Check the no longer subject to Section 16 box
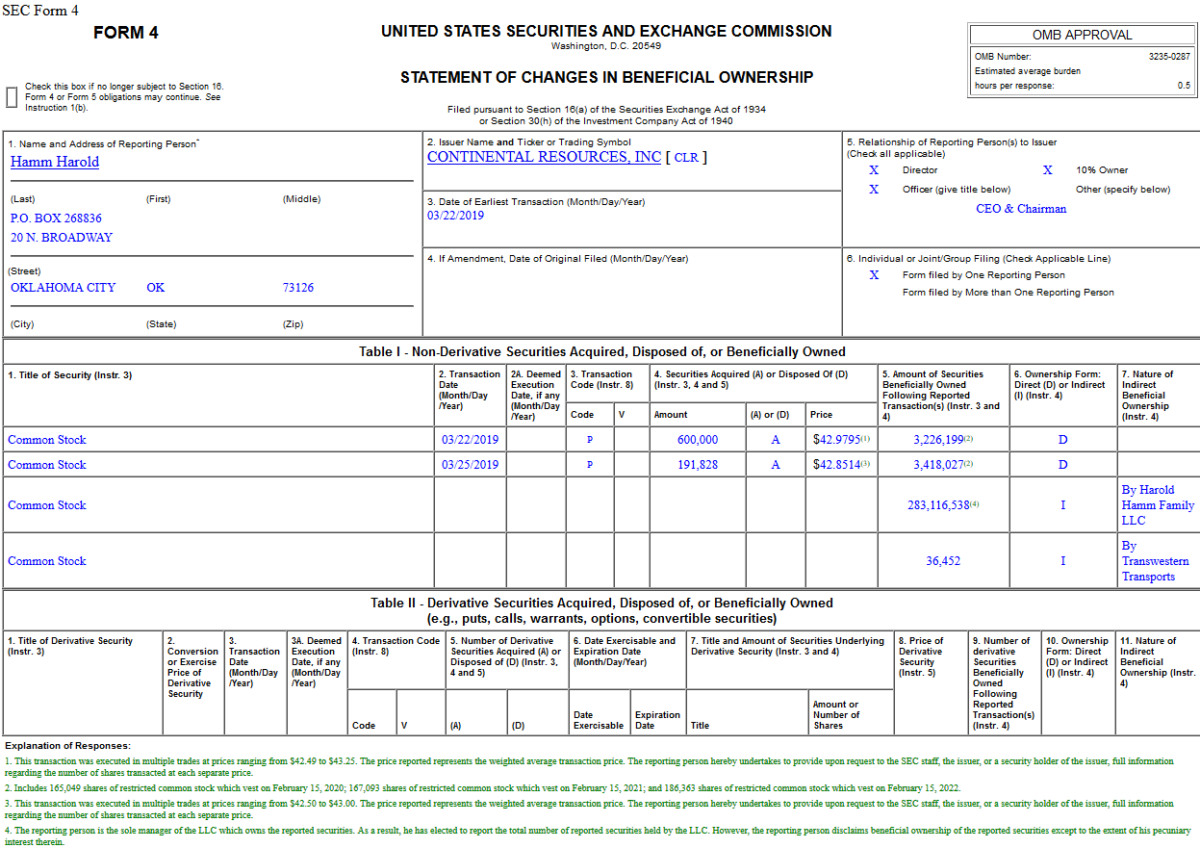The width and height of the screenshot is (1200, 848). (12, 97)
